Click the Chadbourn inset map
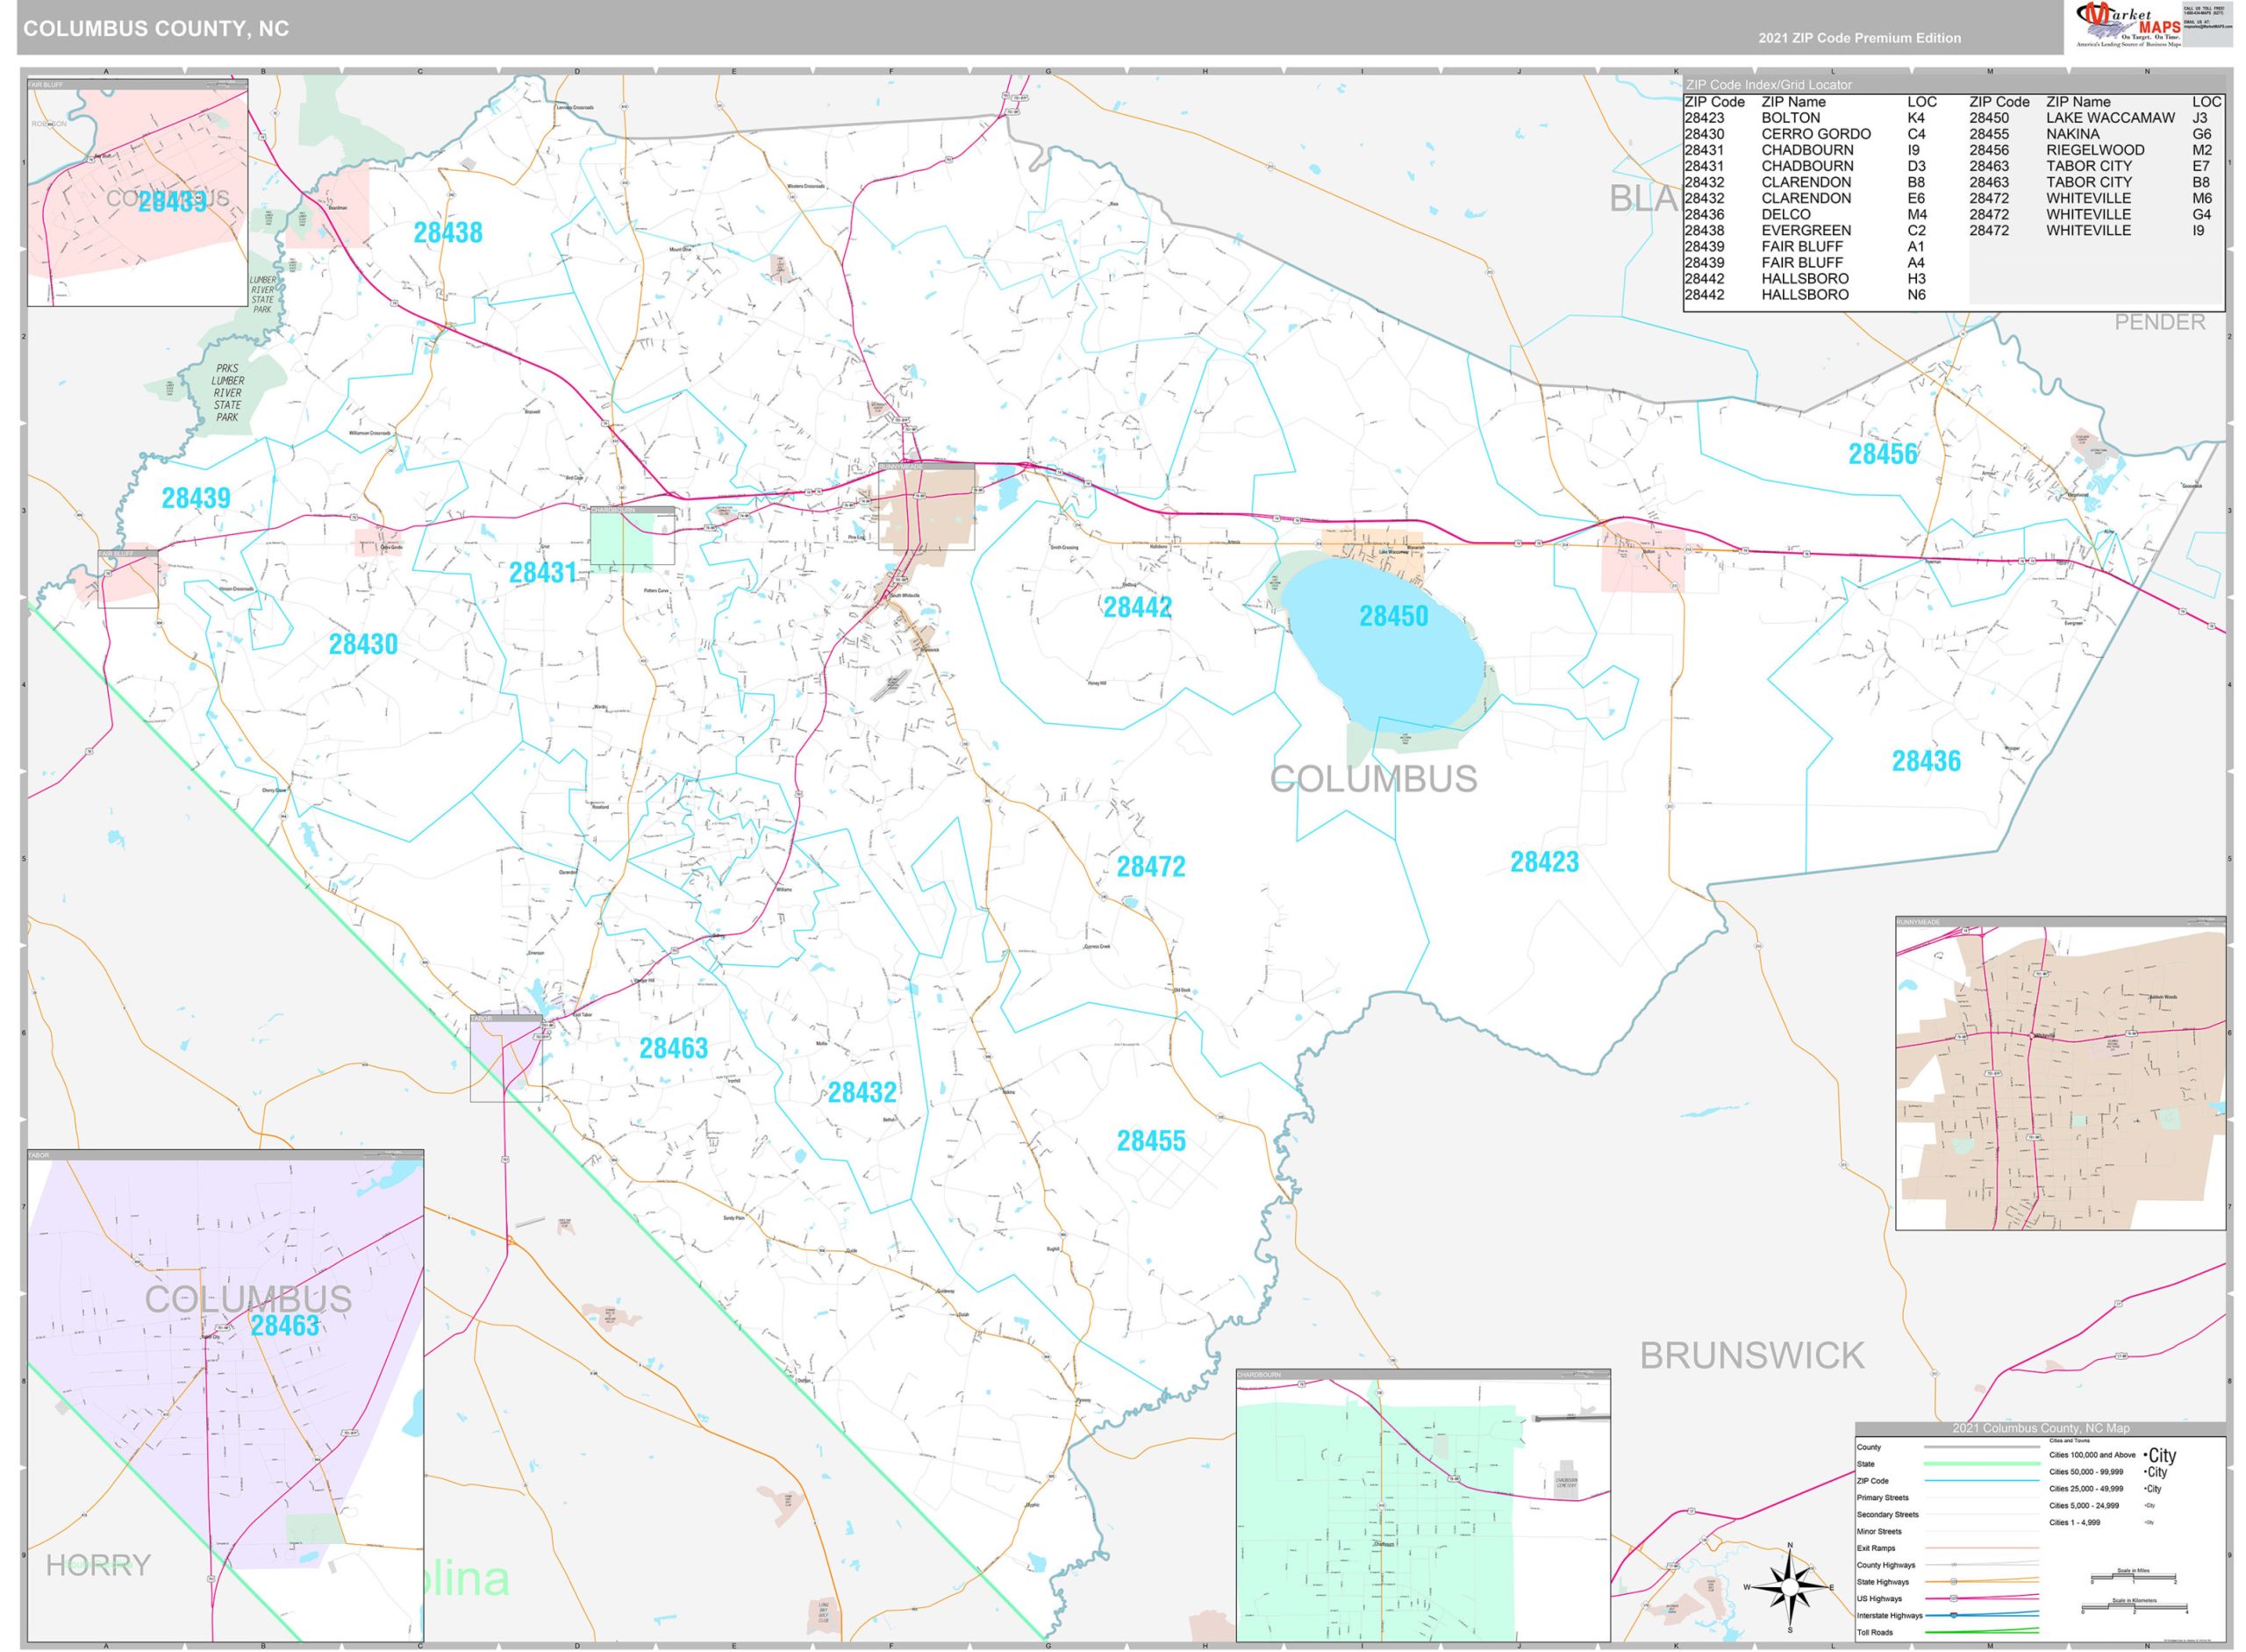The height and width of the screenshot is (1652, 2246). coord(1423,1505)
